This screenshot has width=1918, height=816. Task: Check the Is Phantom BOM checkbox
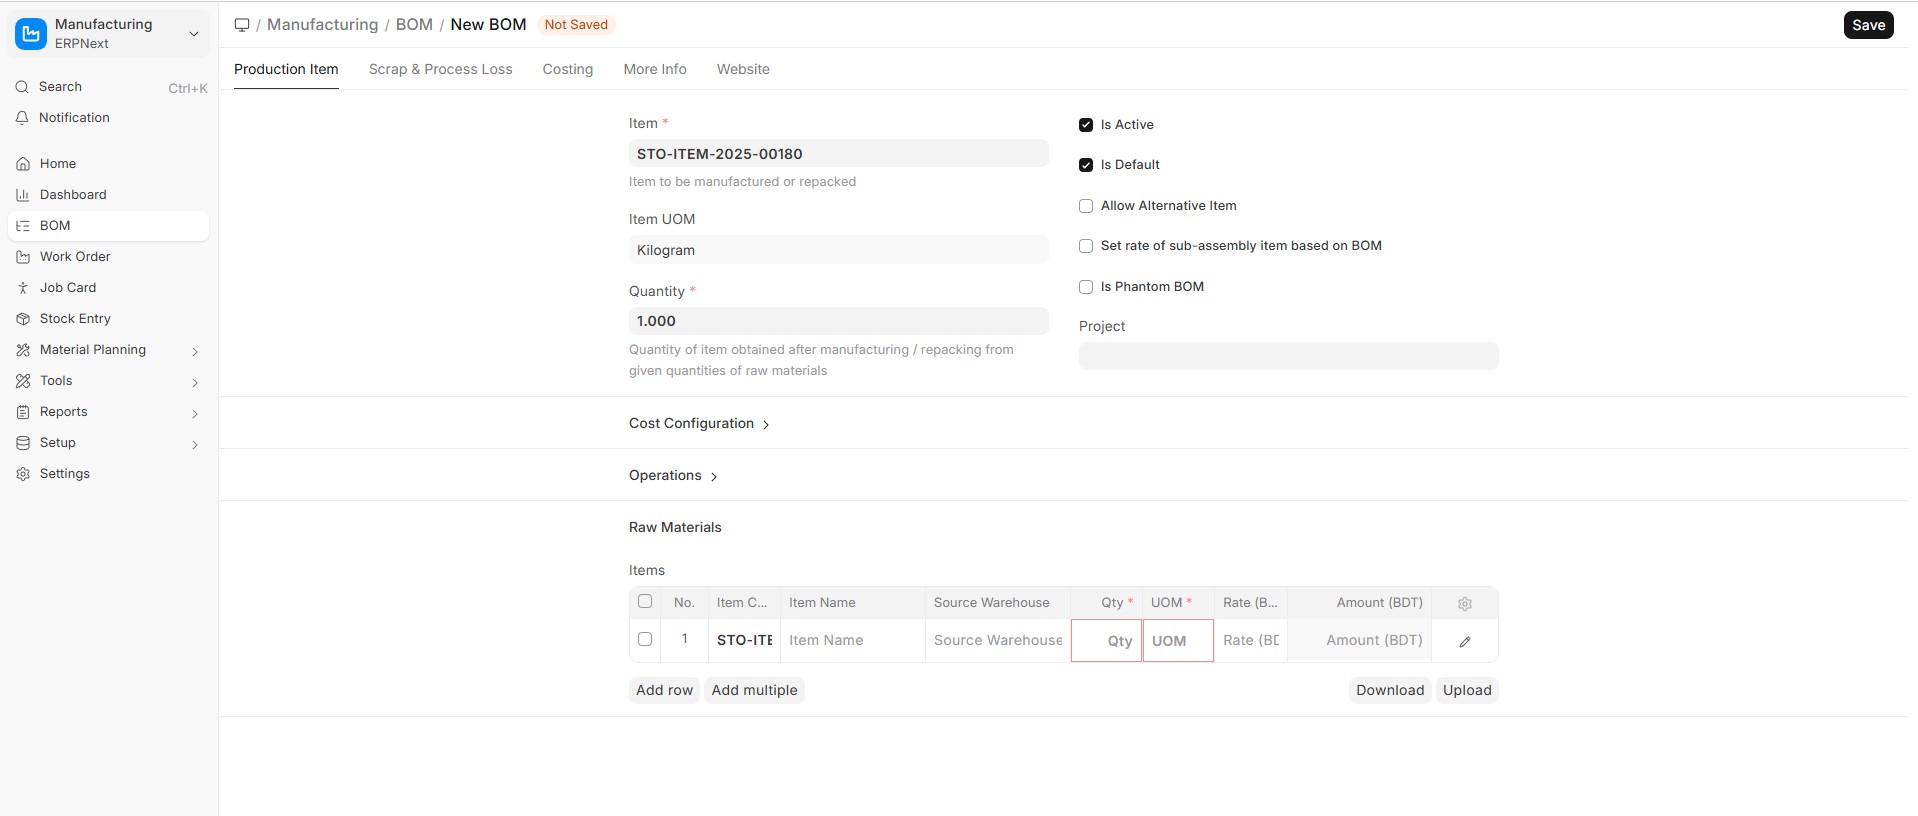point(1086,287)
